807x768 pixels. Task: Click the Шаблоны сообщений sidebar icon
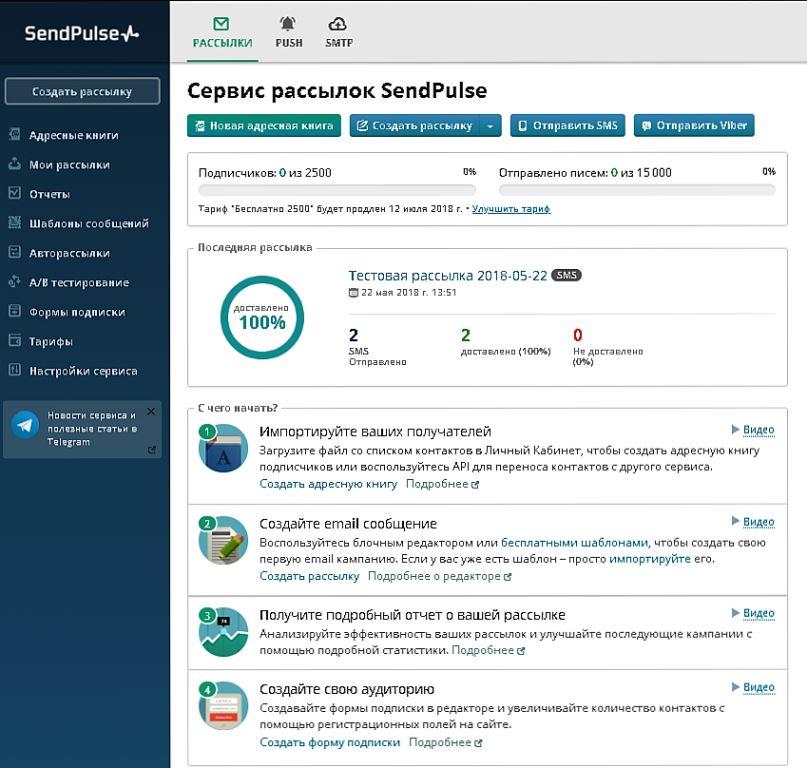pos(14,222)
